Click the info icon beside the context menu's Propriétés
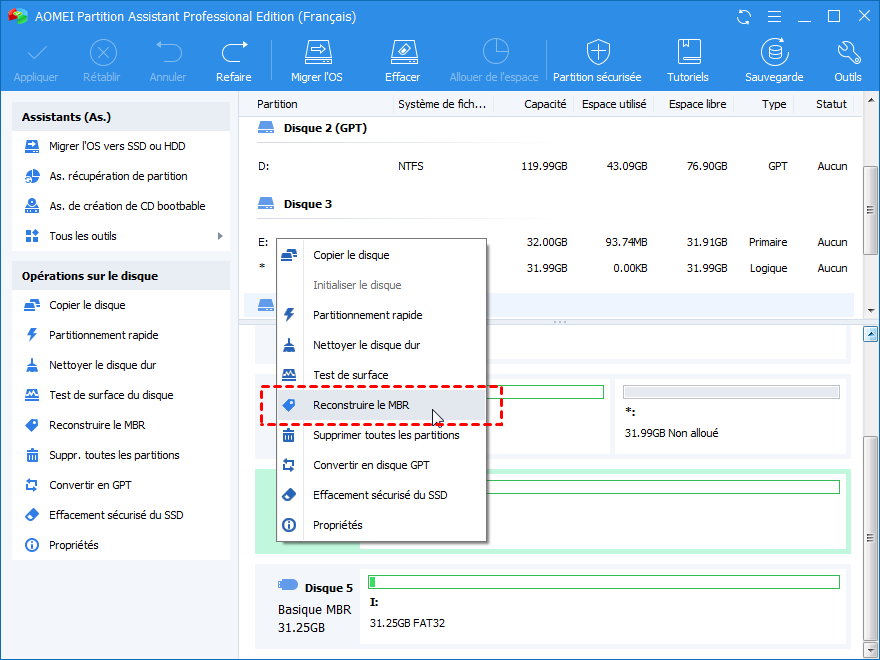 [x=288, y=525]
